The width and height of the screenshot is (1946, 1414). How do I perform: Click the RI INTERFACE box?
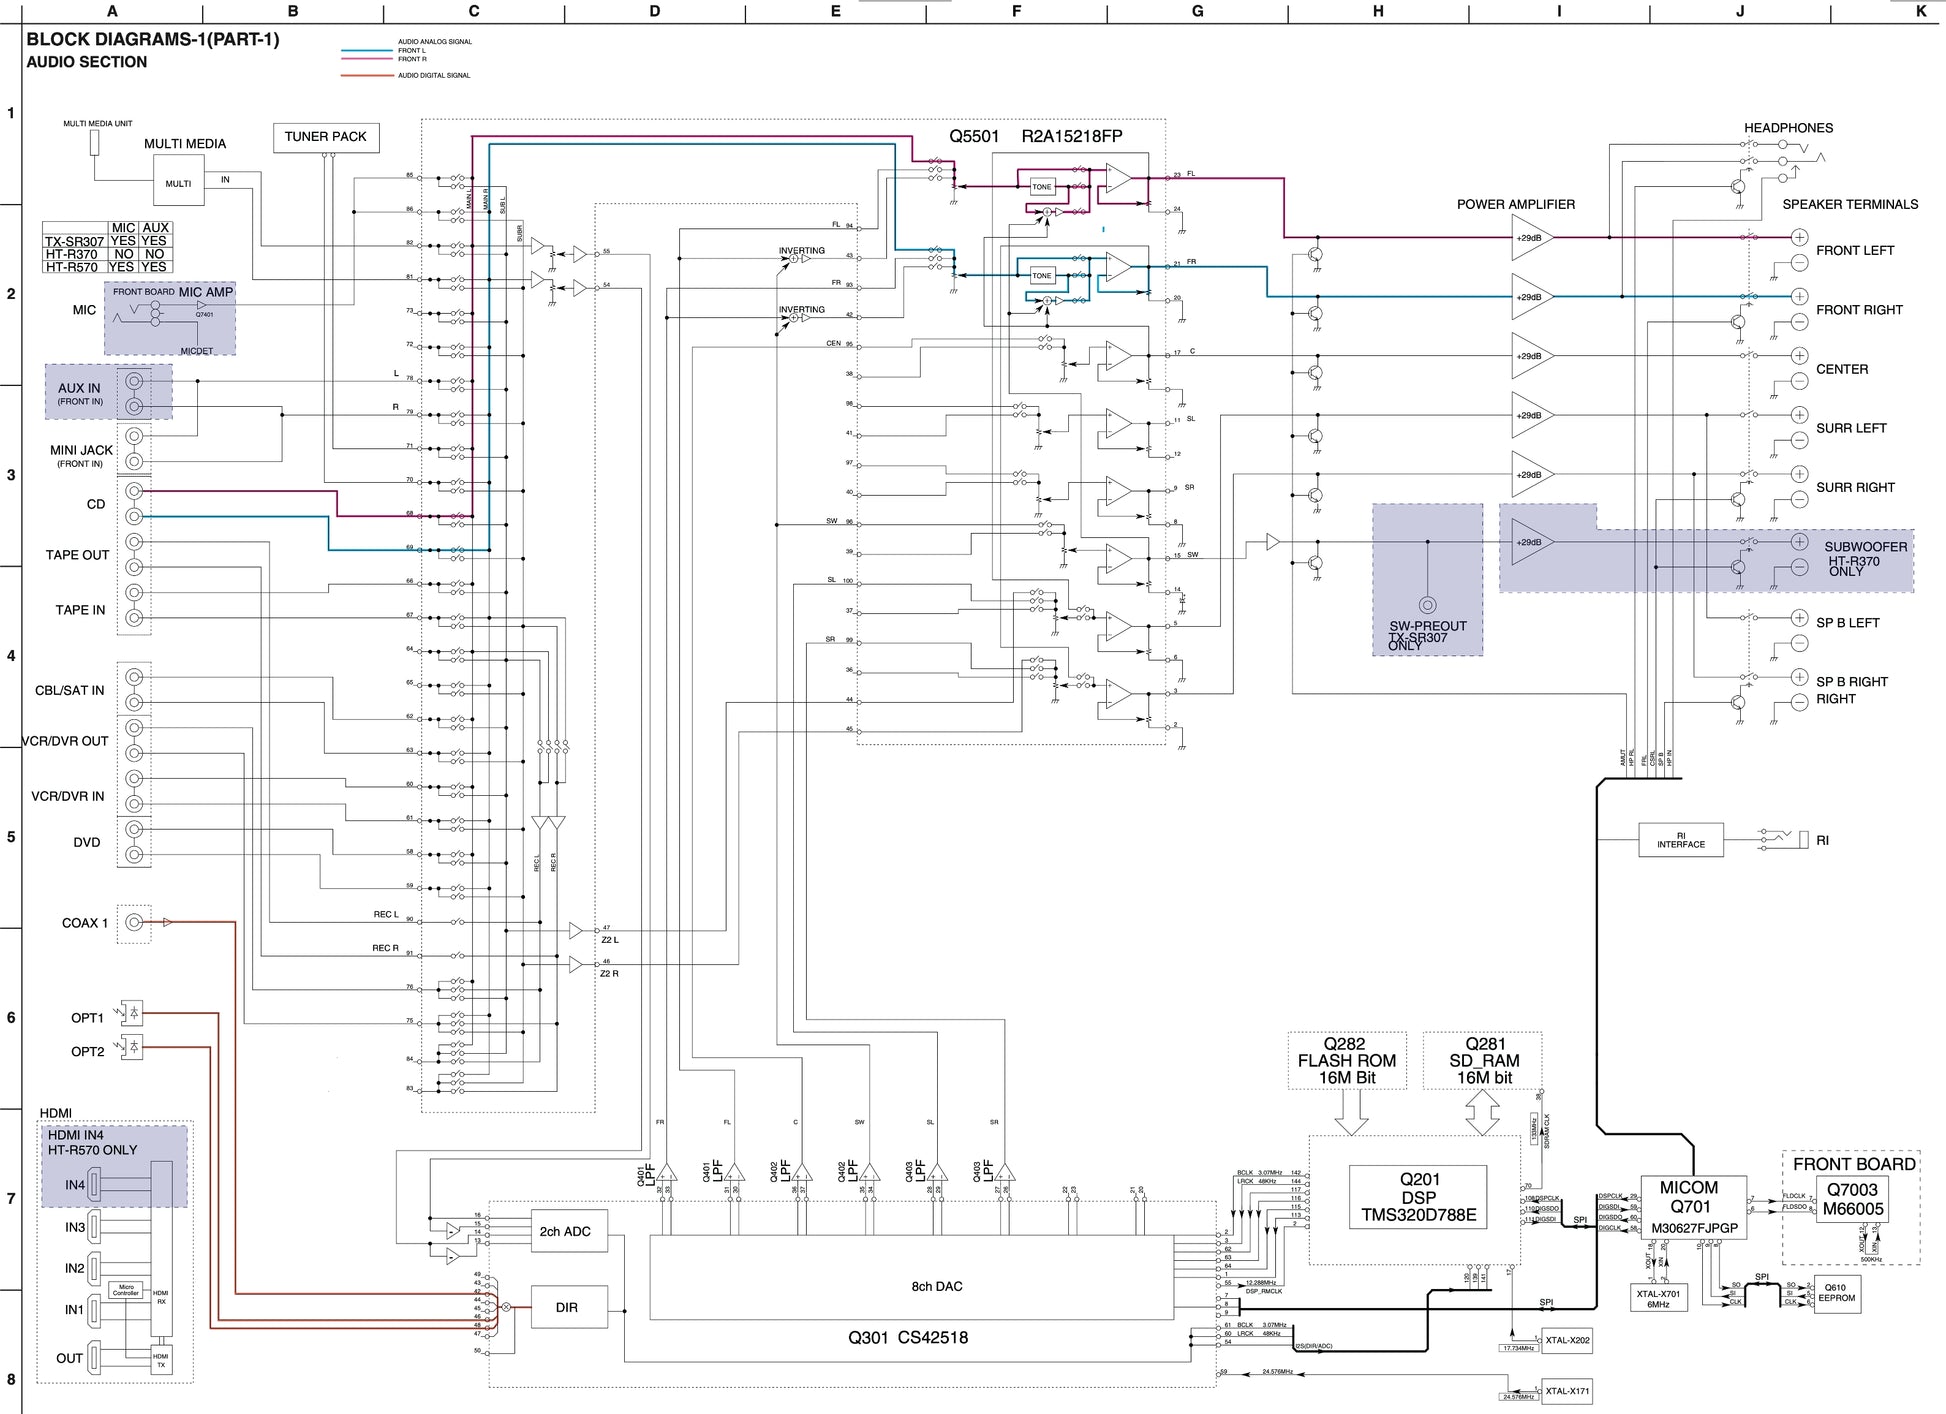click(1680, 840)
